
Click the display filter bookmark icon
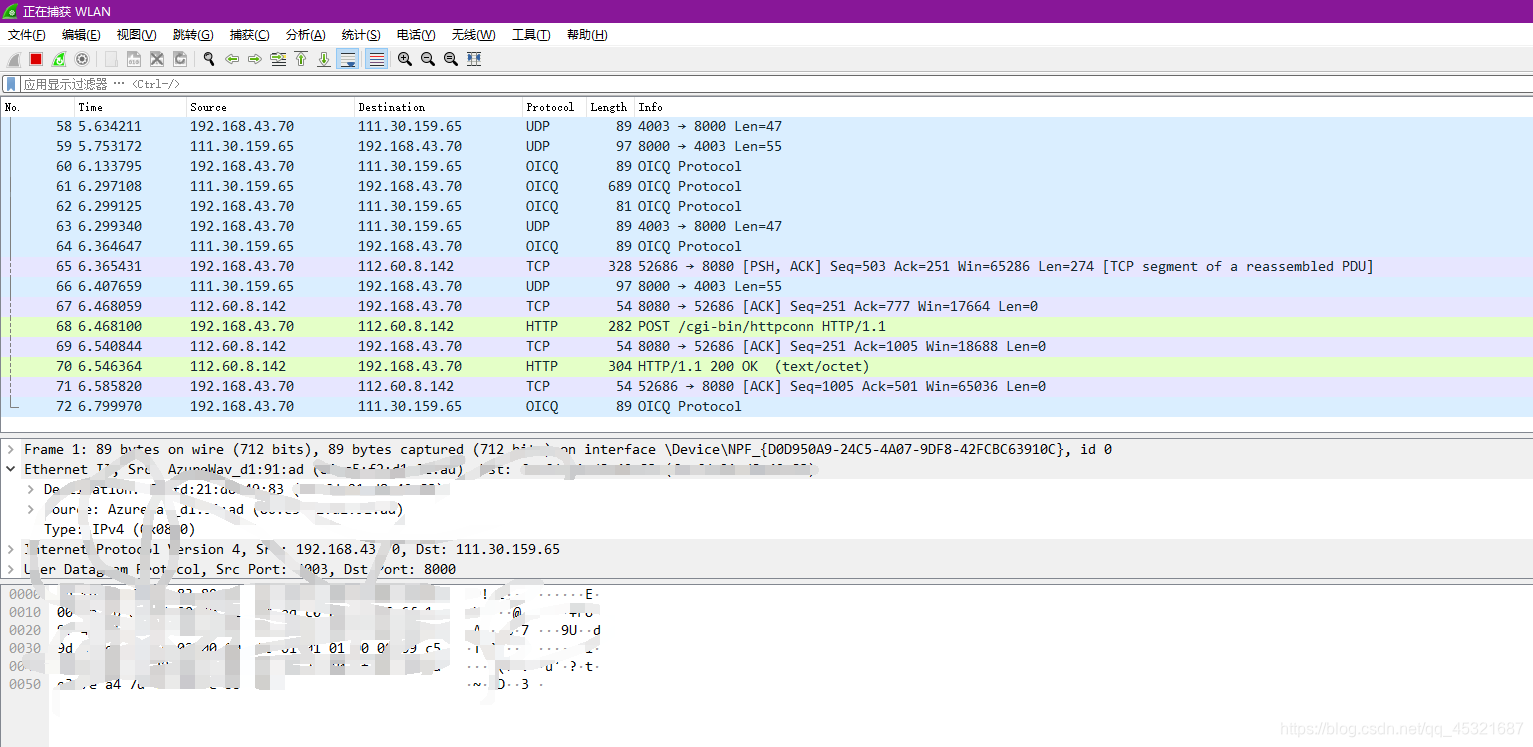point(11,84)
